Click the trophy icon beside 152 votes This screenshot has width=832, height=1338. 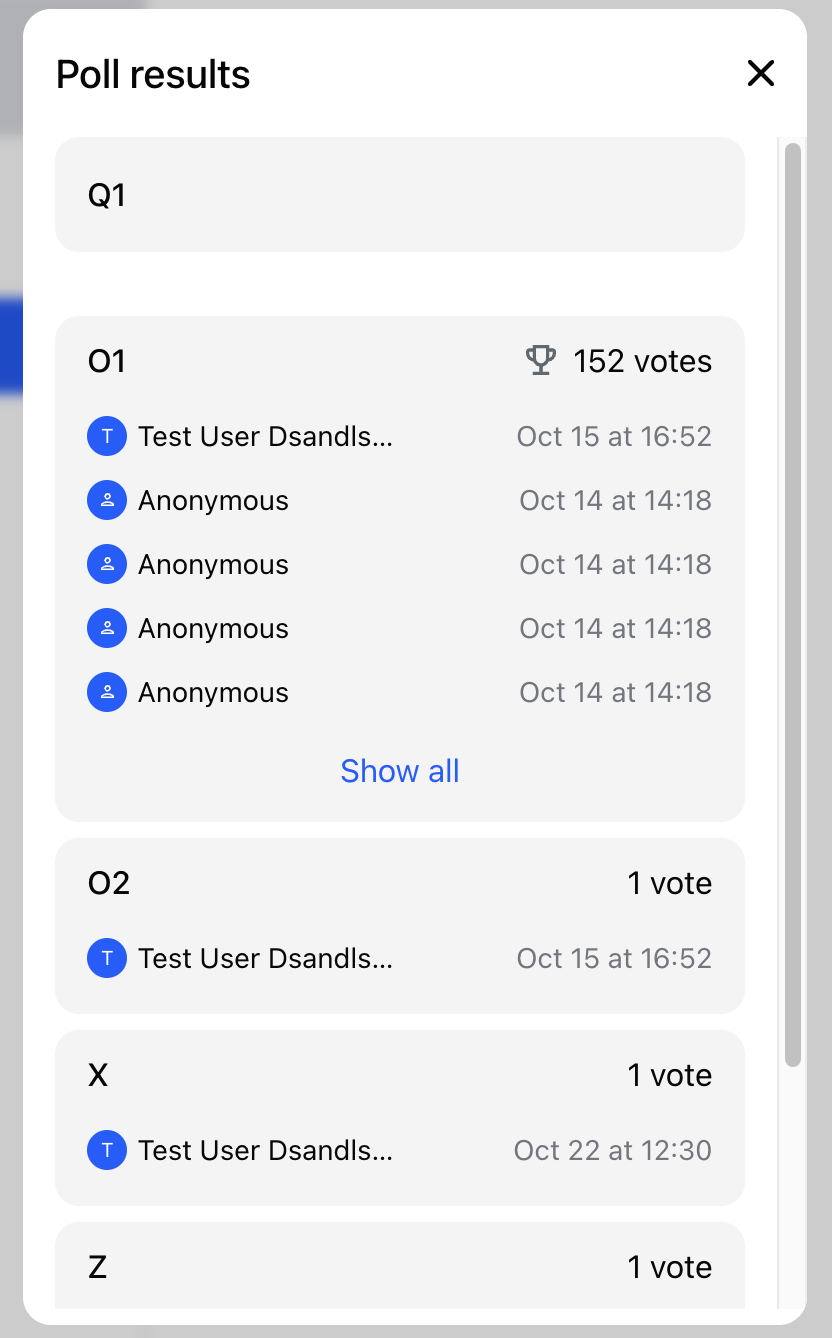[x=541, y=360]
